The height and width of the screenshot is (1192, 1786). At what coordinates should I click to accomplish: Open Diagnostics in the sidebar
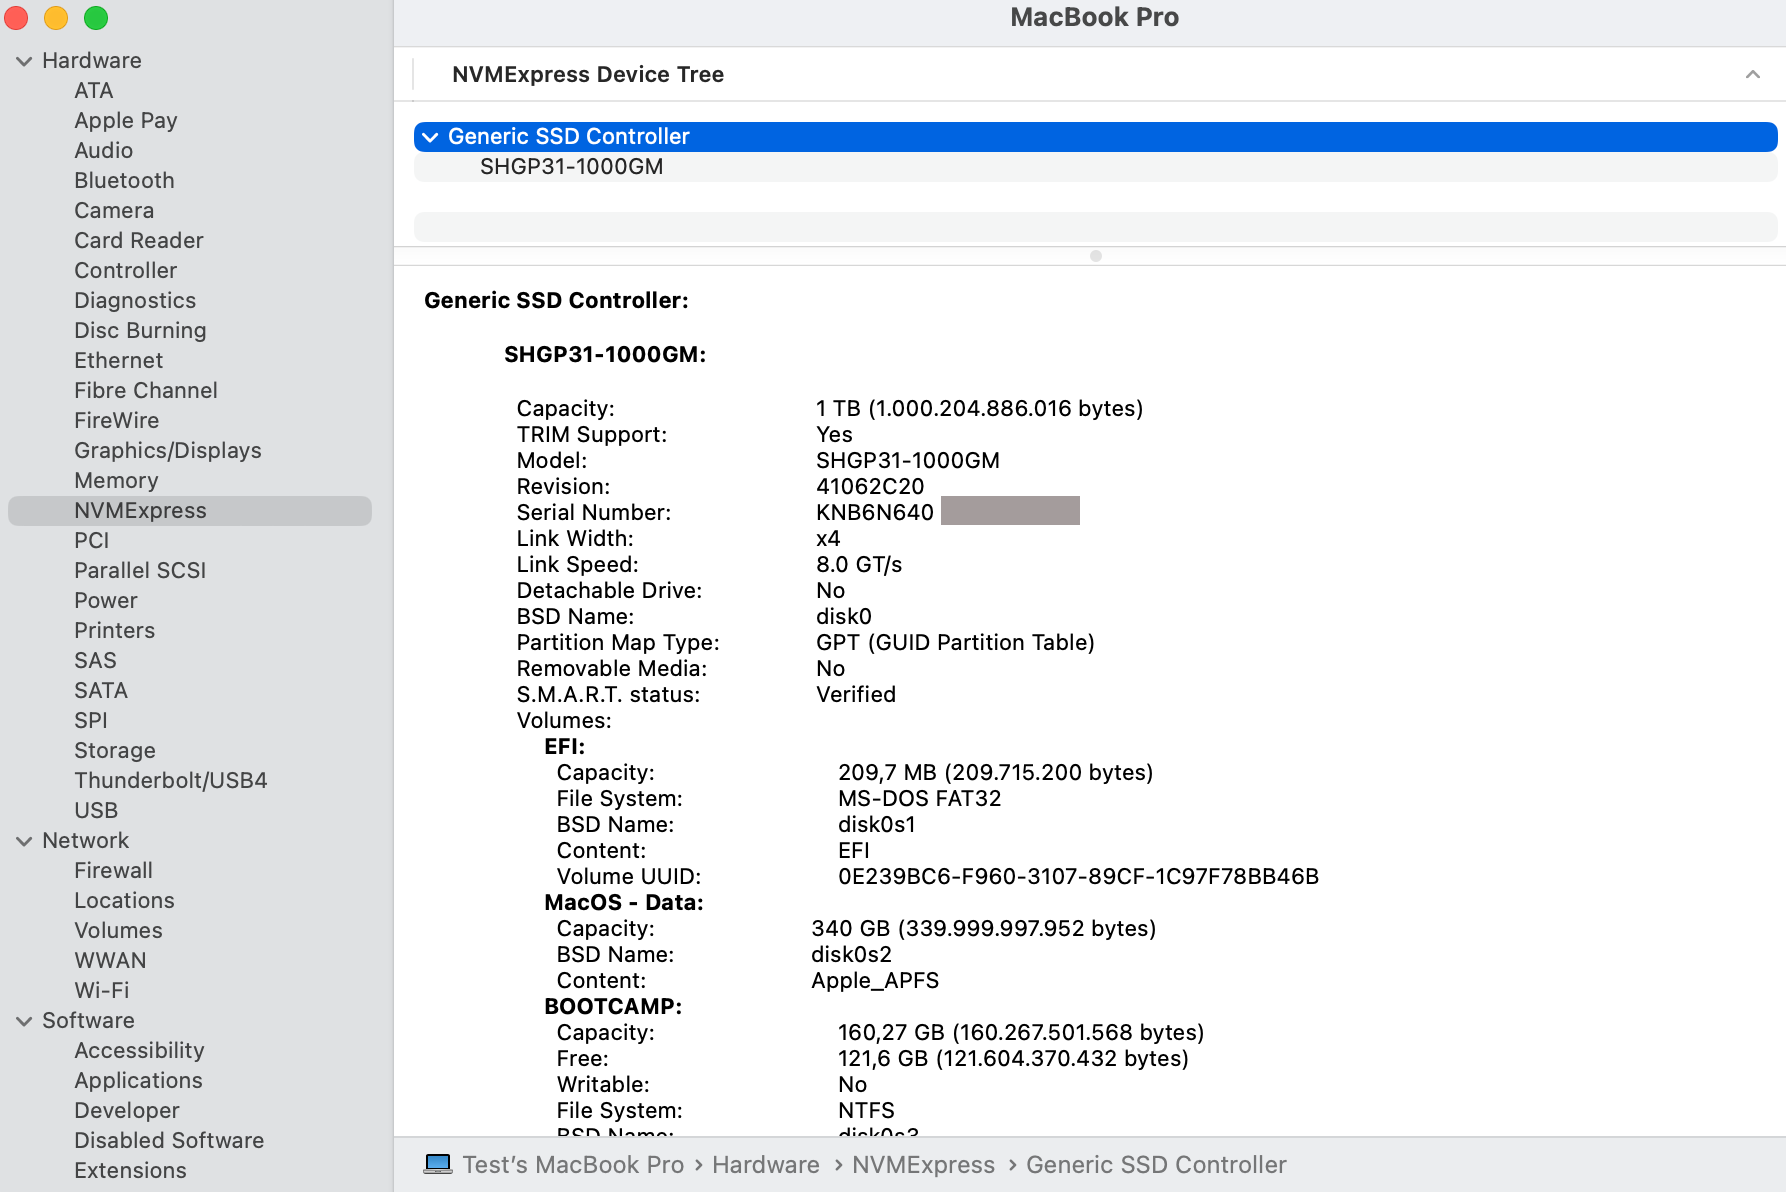click(135, 301)
